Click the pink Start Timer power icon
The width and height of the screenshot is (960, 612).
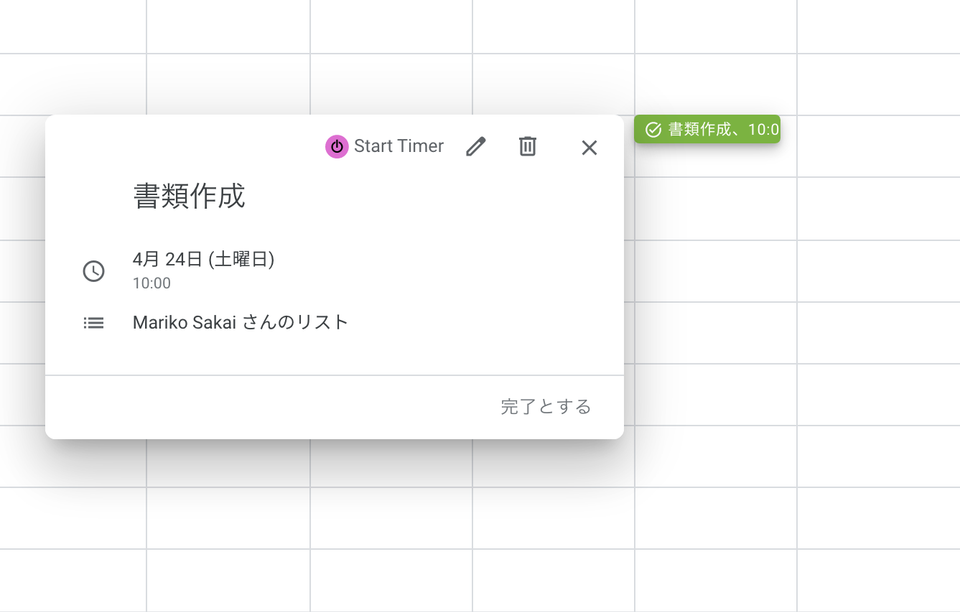336,147
